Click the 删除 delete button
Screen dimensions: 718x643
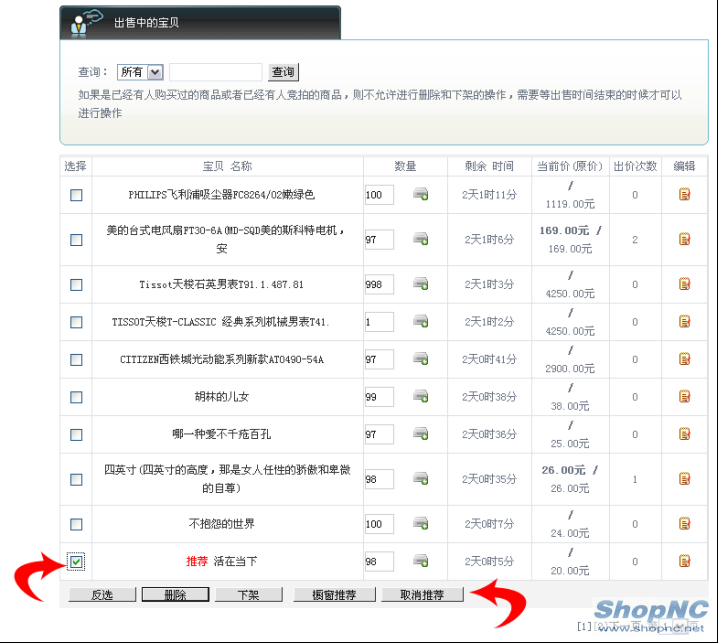pyautogui.click(x=175, y=595)
